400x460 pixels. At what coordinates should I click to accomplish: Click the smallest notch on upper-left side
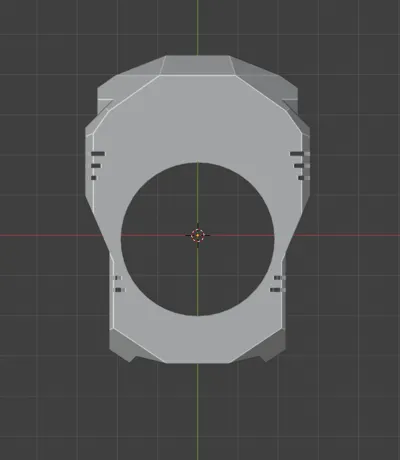click(x=94, y=178)
